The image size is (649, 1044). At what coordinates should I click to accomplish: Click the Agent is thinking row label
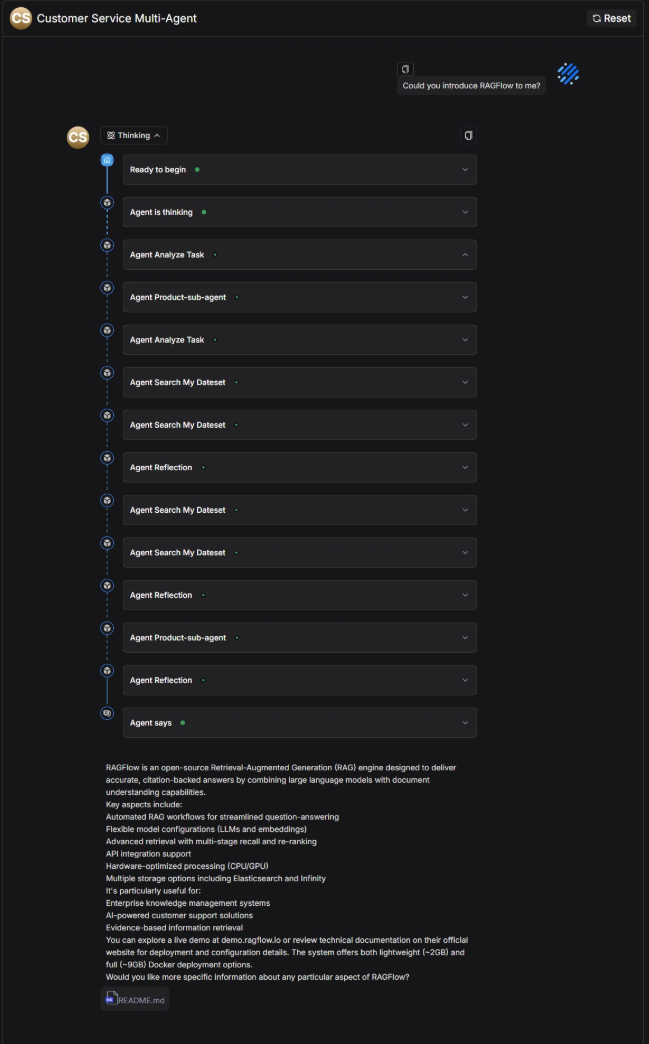(x=162, y=212)
